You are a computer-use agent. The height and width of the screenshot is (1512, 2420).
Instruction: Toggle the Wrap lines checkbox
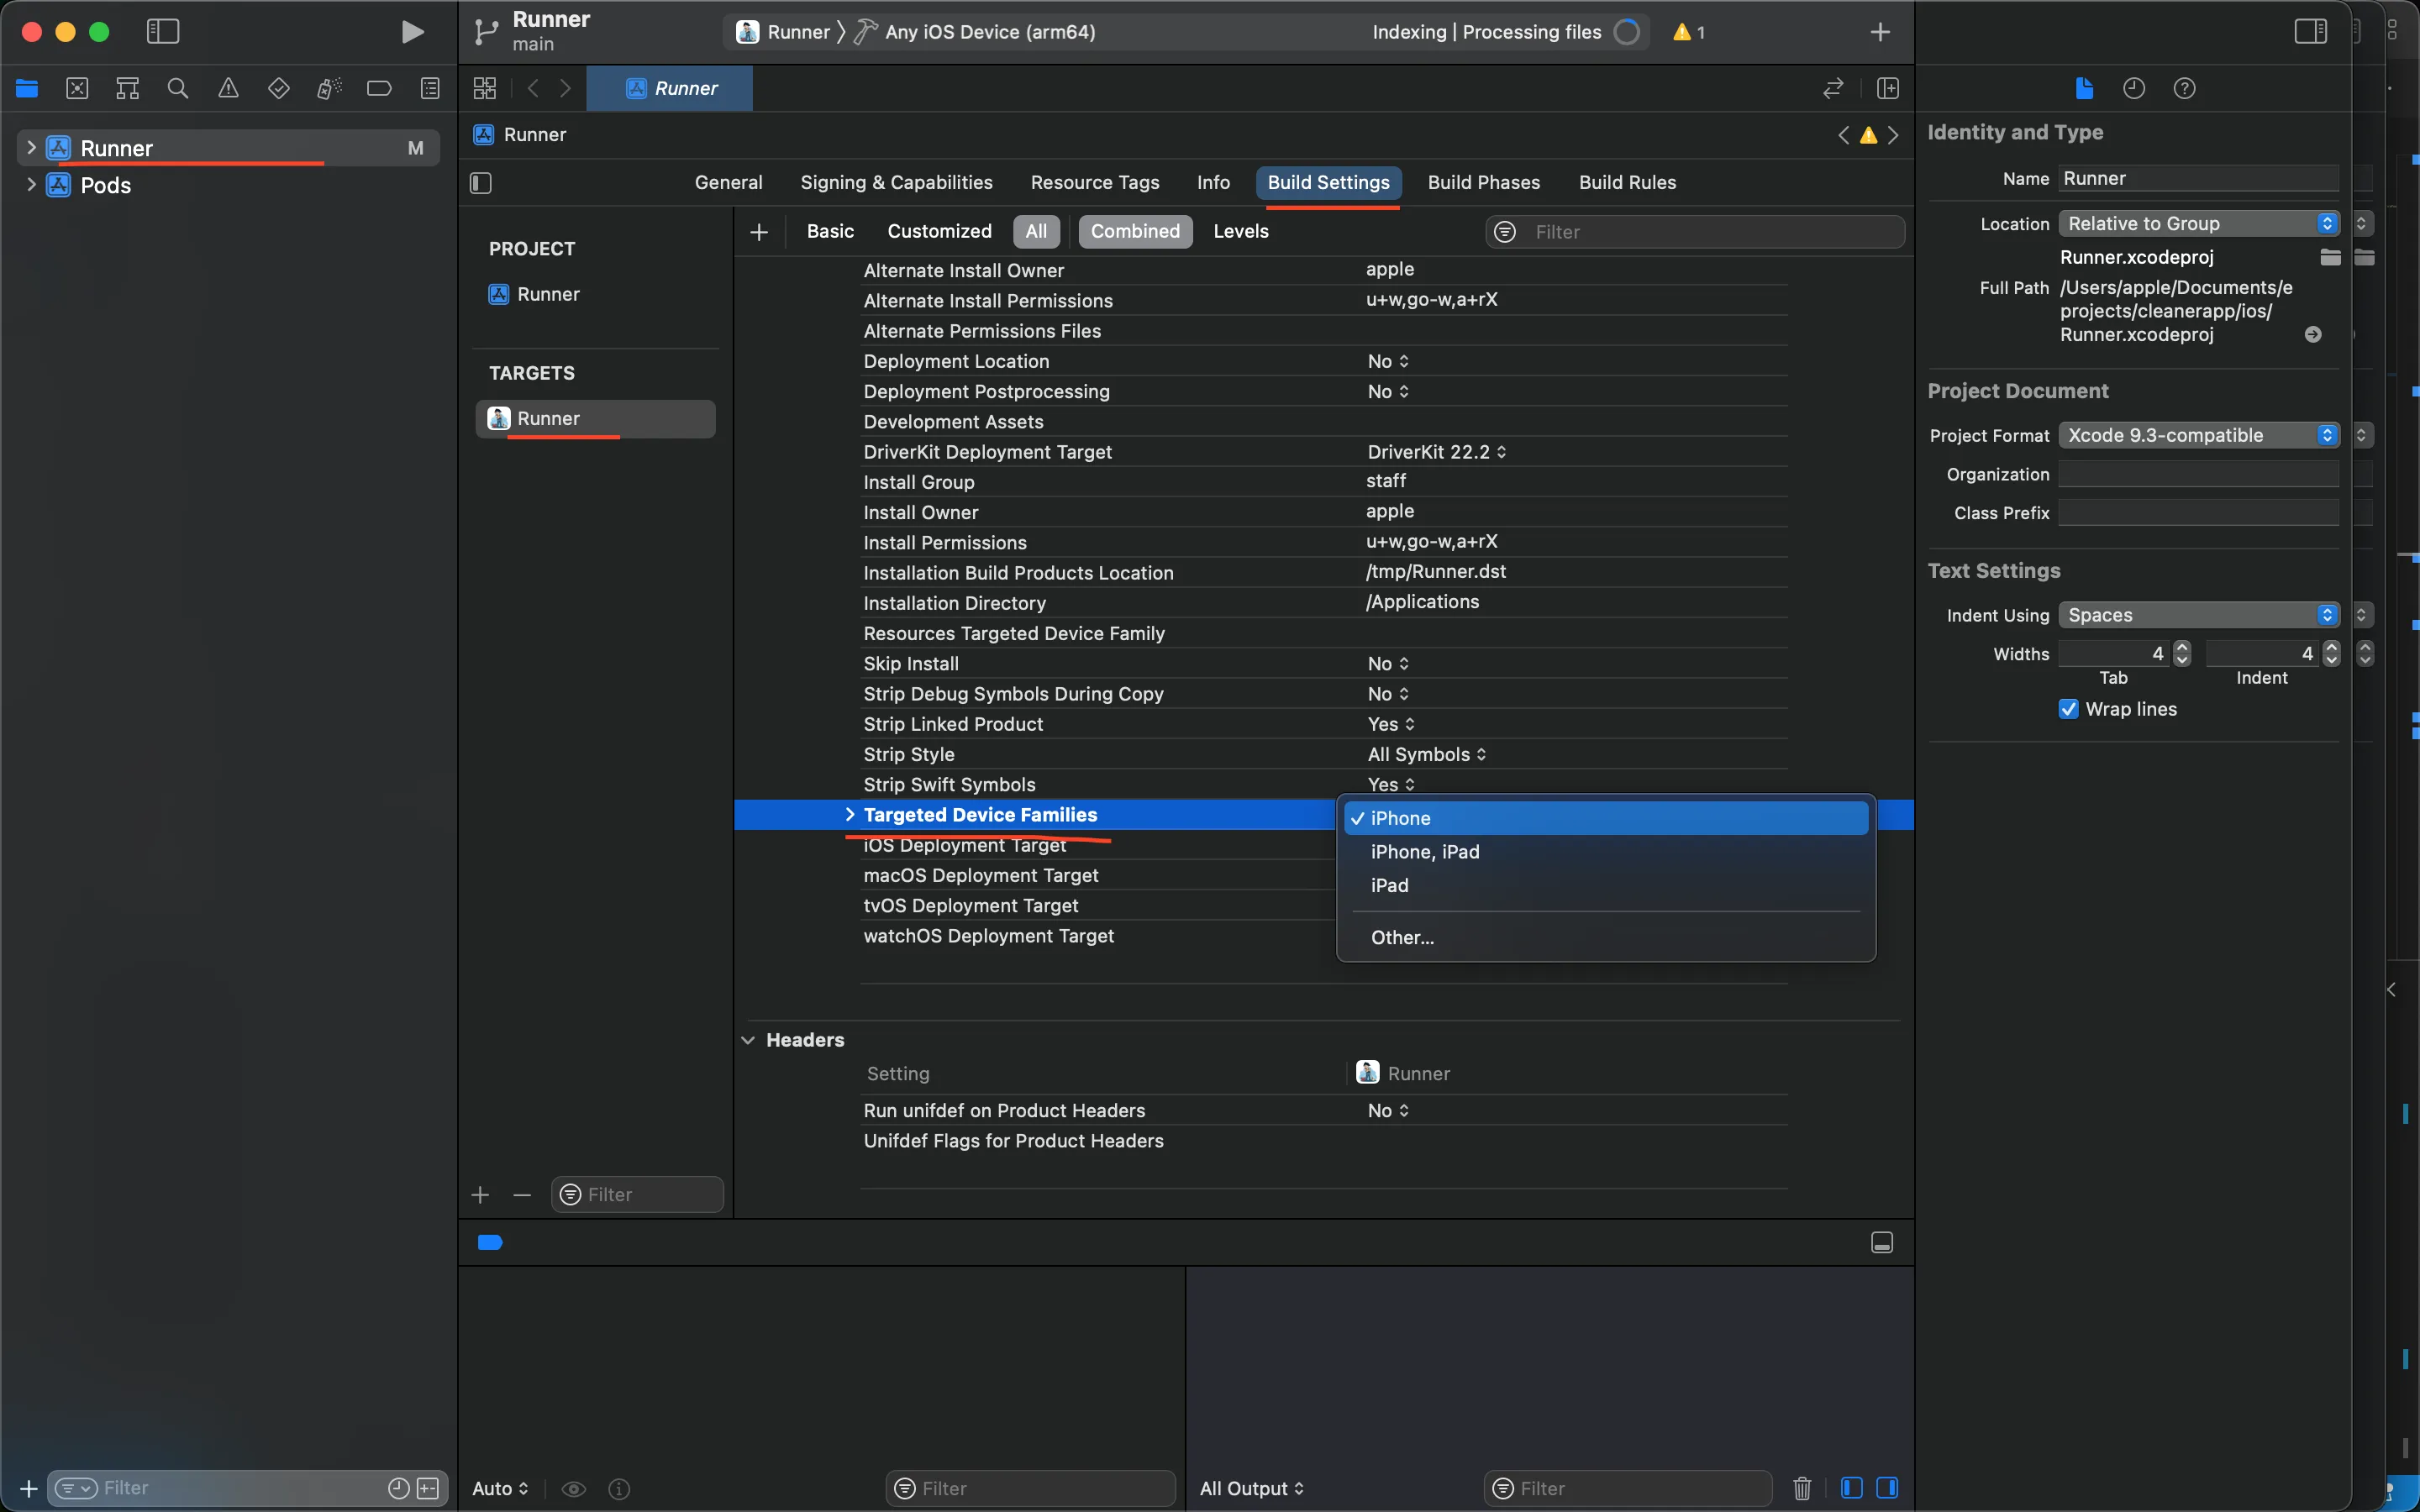tap(2069, 709)
